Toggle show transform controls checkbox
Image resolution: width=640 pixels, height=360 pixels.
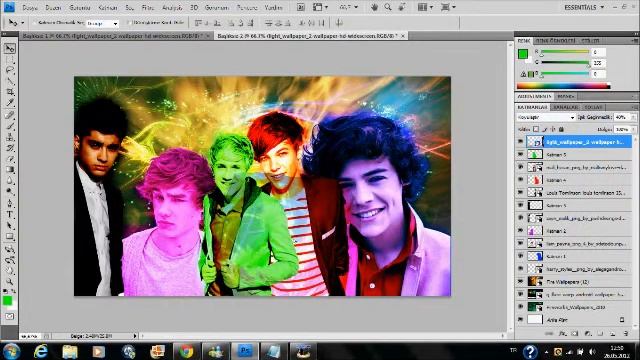pyautogui.click(x=129, y=23)
